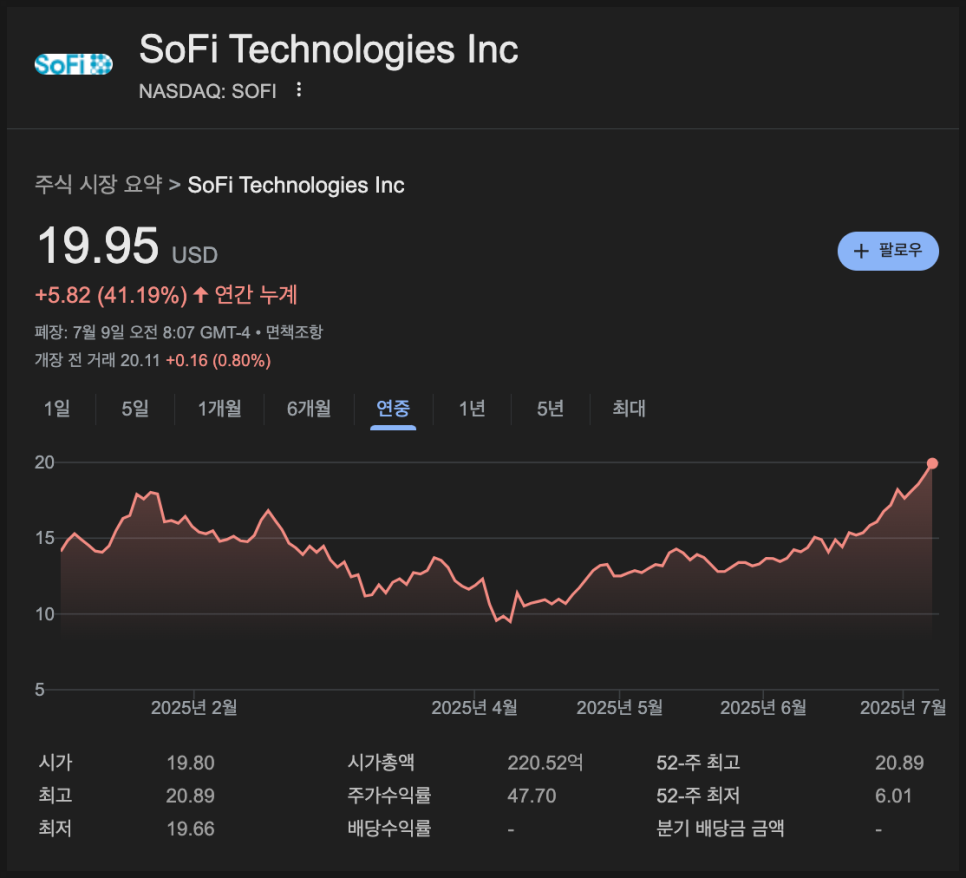Click the 팔로우 follow button

(x=888, y=251)
